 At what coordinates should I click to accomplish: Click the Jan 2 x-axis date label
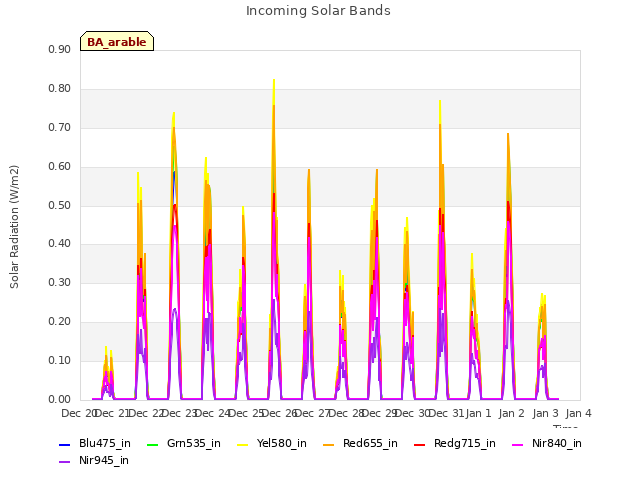(x=512, y=413)
